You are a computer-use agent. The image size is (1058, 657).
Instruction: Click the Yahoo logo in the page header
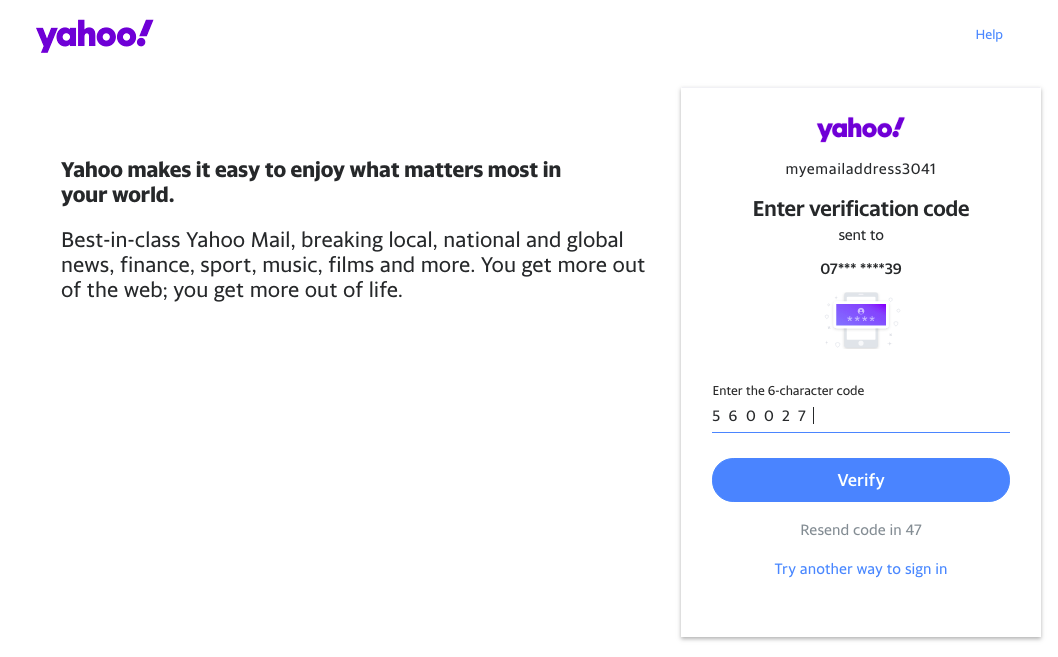tap(94, 35)
